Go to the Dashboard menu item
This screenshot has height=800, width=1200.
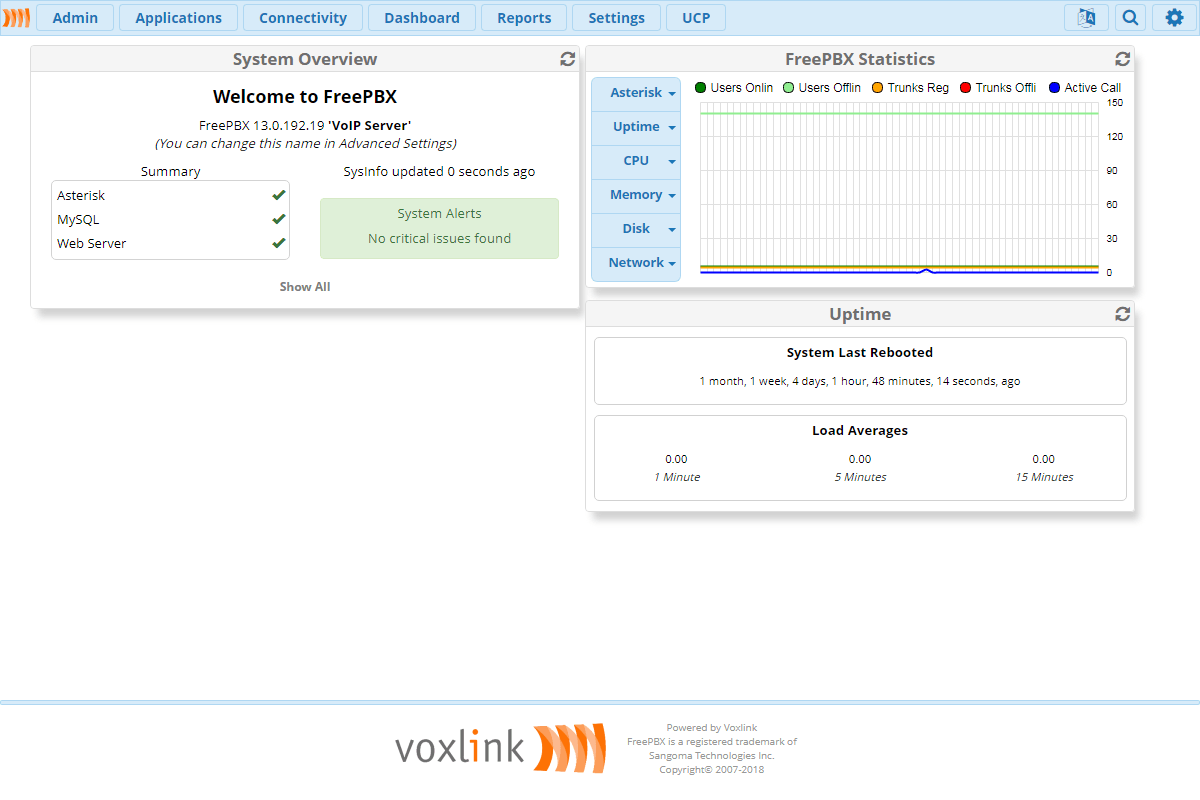coord(422,17)
